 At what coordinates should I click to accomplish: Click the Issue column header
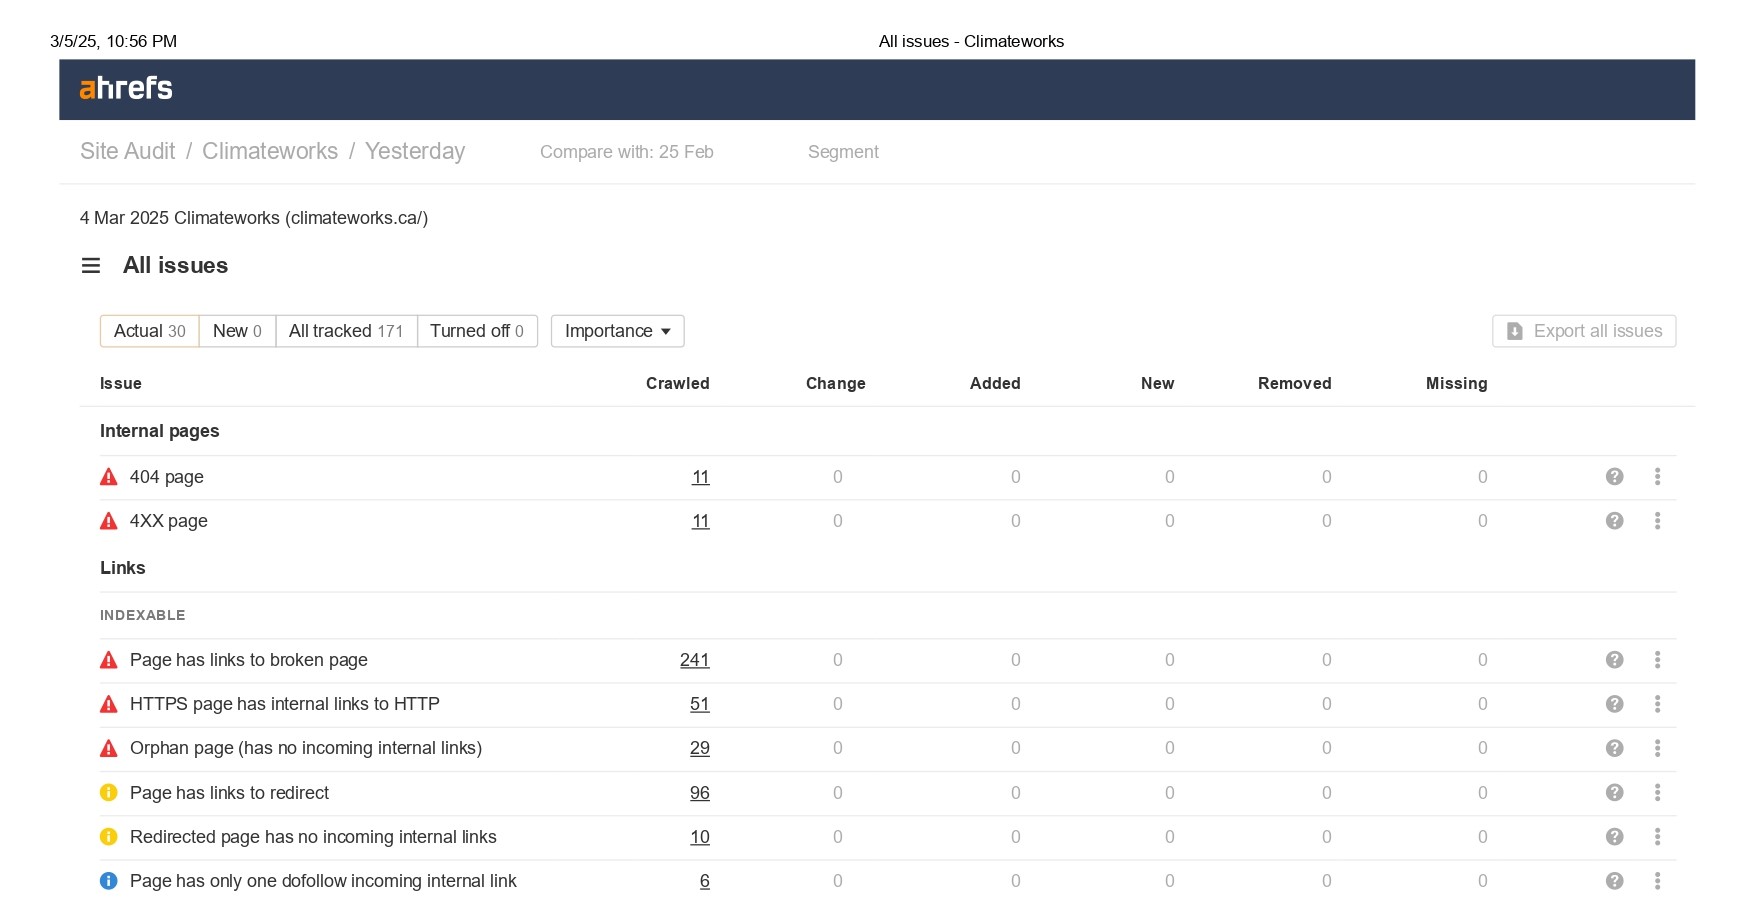tap(121, 383)
